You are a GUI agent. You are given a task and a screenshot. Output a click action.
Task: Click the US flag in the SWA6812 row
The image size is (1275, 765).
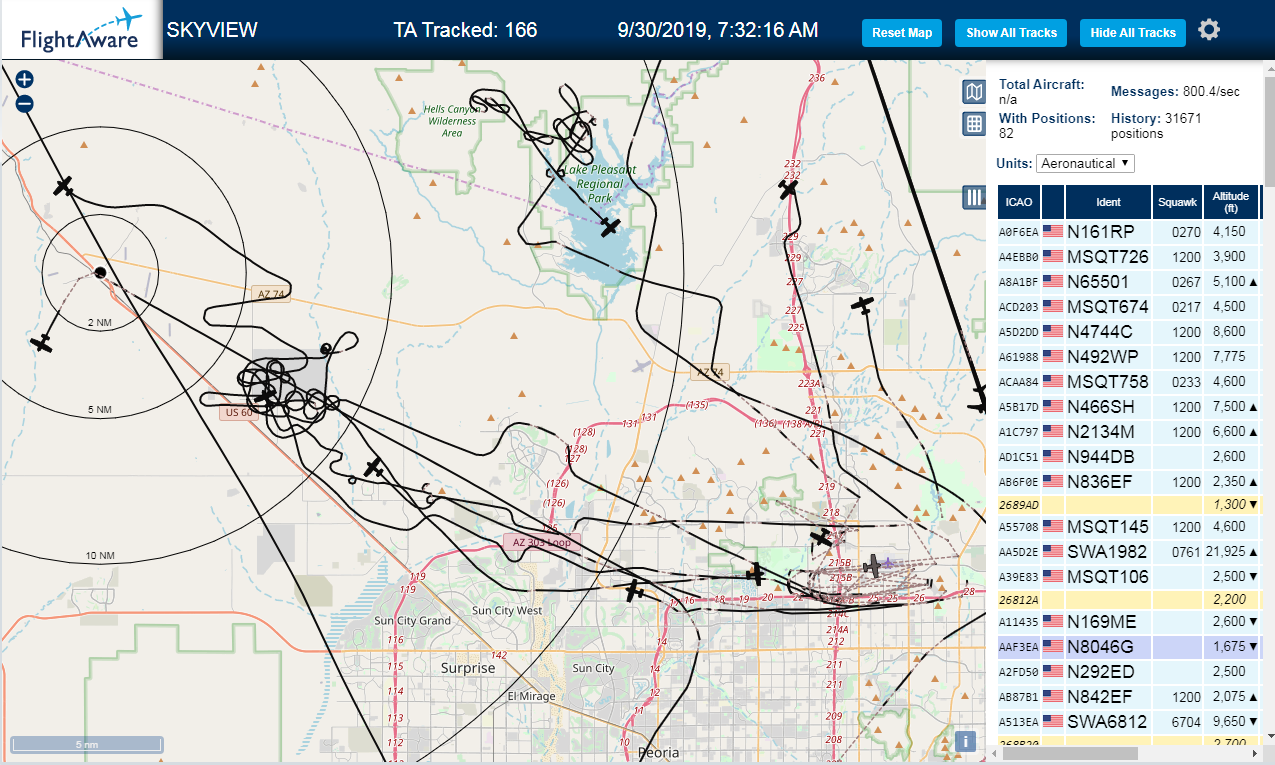pyautogui.click(x=1053, y=722)
